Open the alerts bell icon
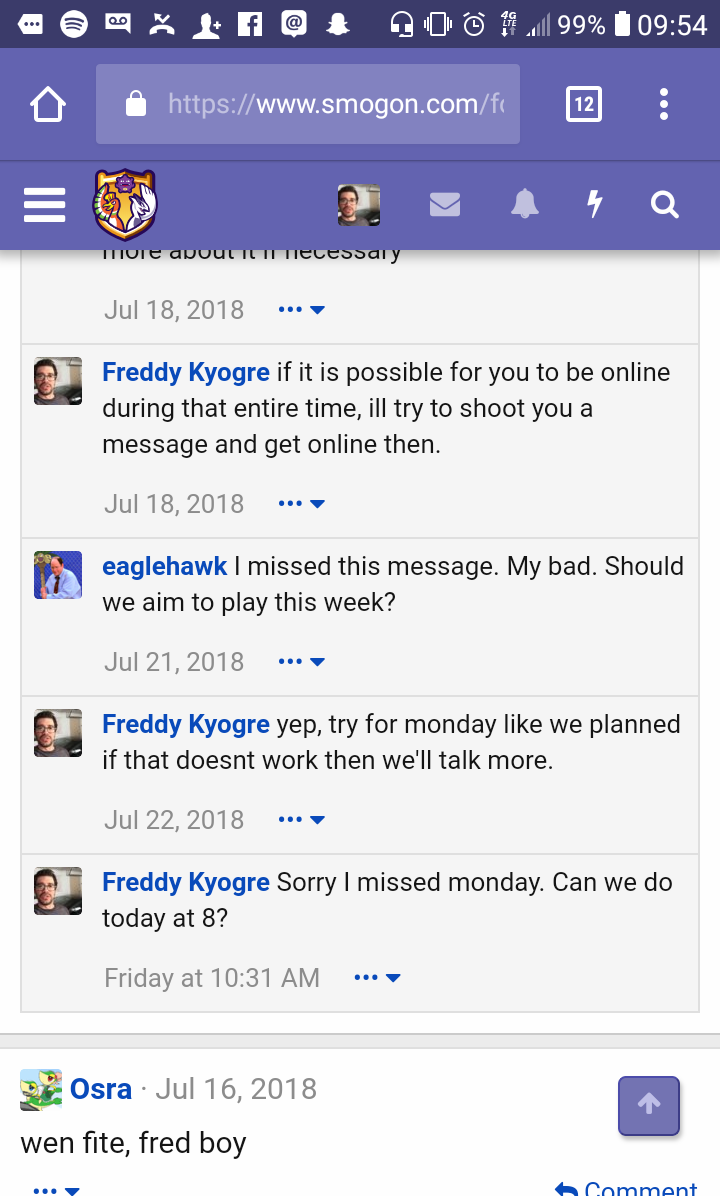Image resolution: width=720 pixels, height=1196 pixels. [x=525, y=204]
